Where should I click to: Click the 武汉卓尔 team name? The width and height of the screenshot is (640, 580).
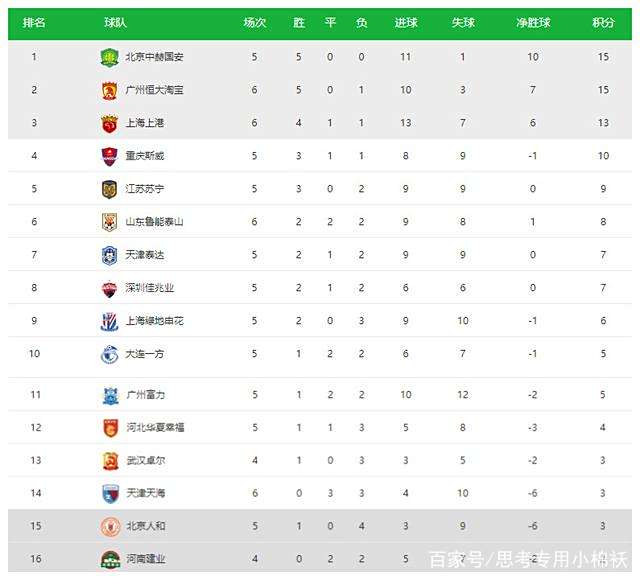point(146,460)
